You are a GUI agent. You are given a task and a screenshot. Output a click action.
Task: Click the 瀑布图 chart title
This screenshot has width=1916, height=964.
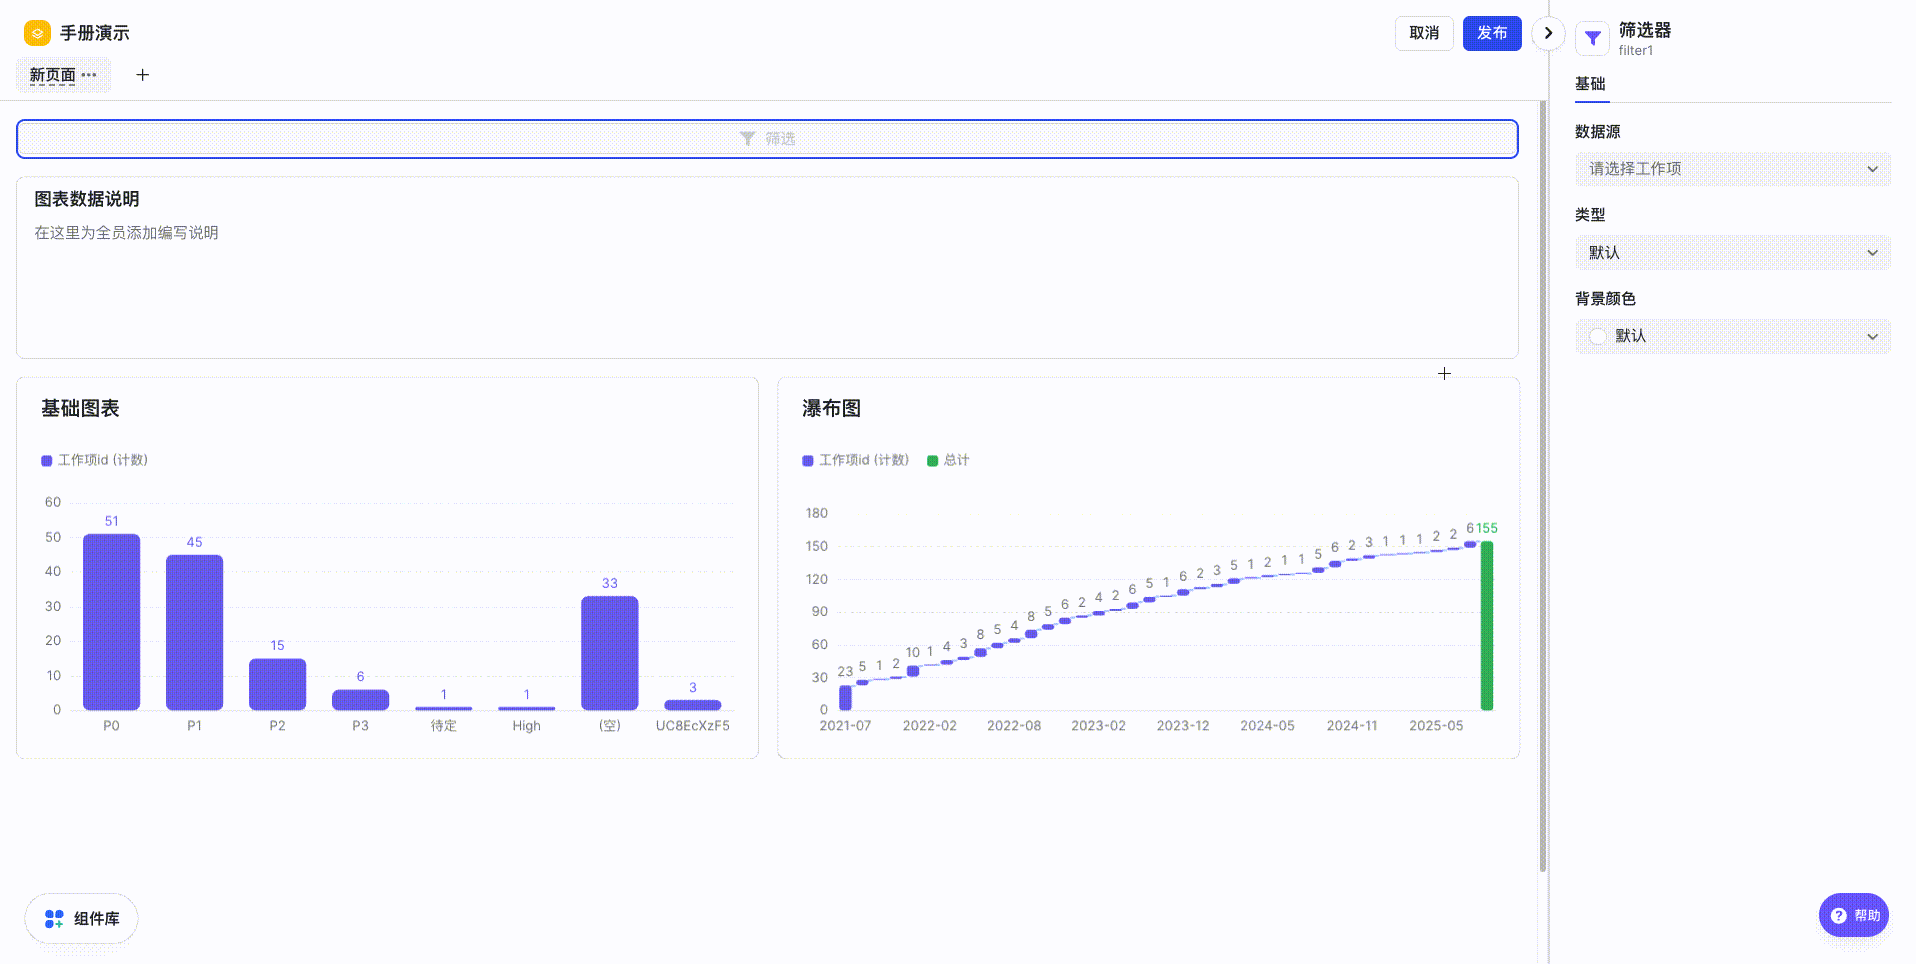831,408
